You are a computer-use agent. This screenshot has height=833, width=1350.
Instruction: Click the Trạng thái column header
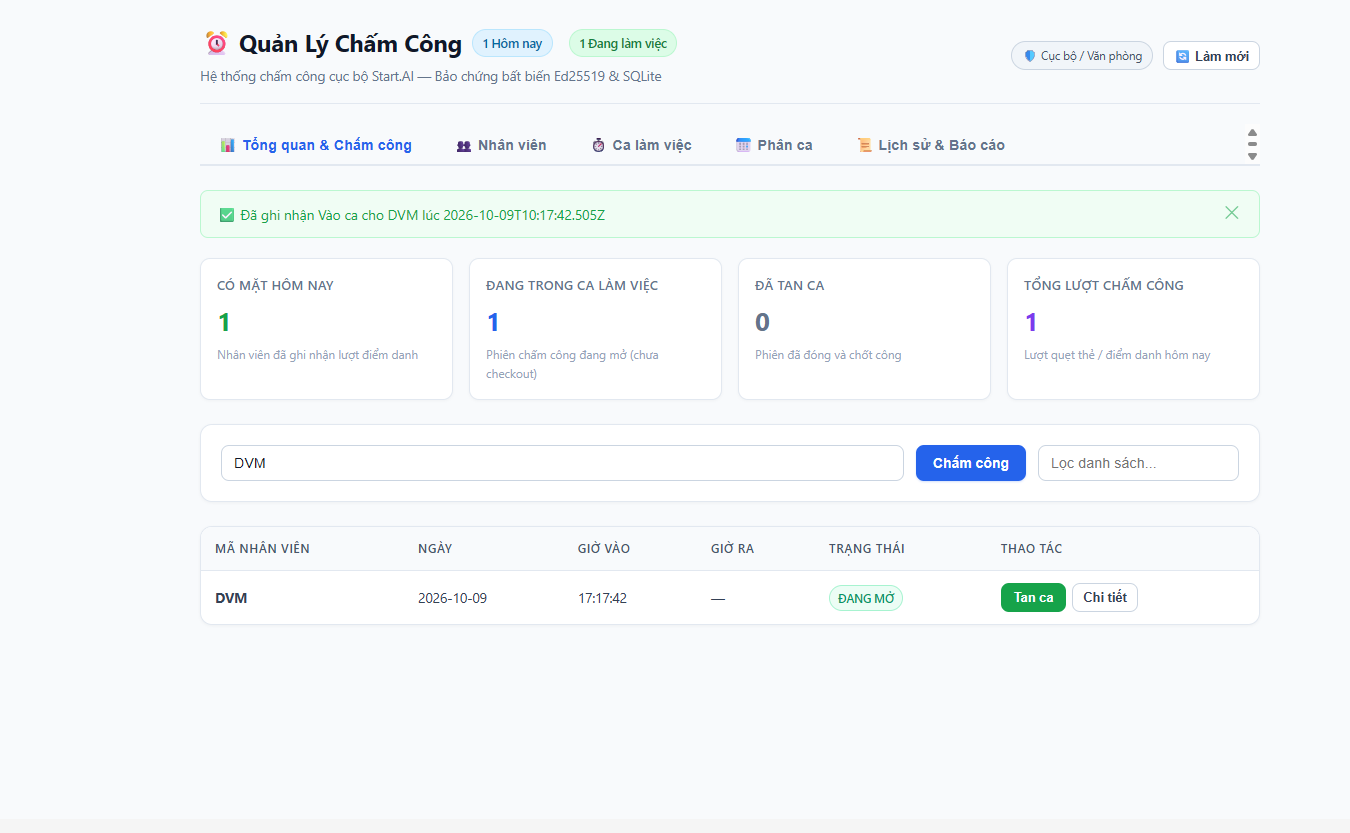point(866,548)
